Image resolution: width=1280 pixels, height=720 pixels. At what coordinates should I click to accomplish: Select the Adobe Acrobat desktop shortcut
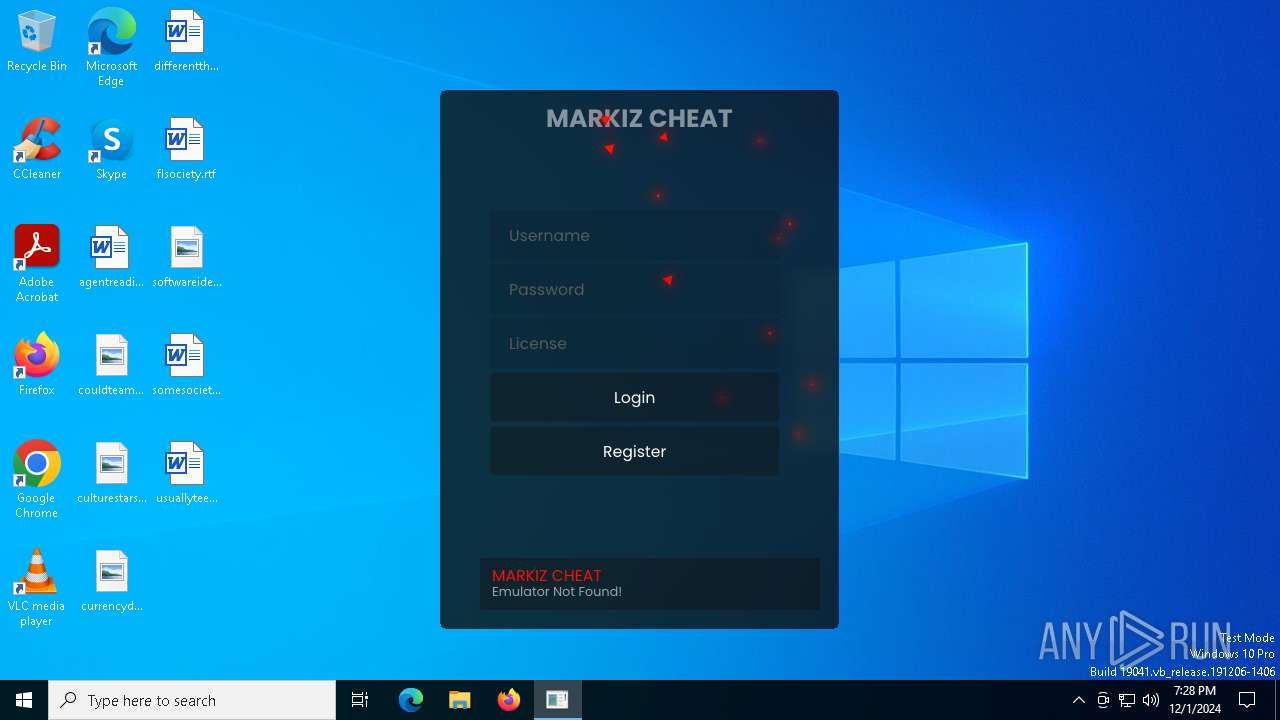pos(37,263)
